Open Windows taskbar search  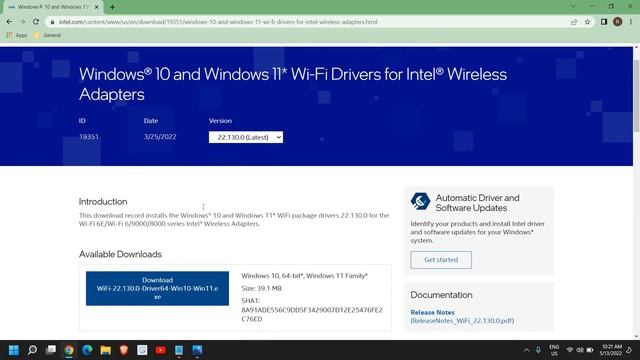pos(32,350)
